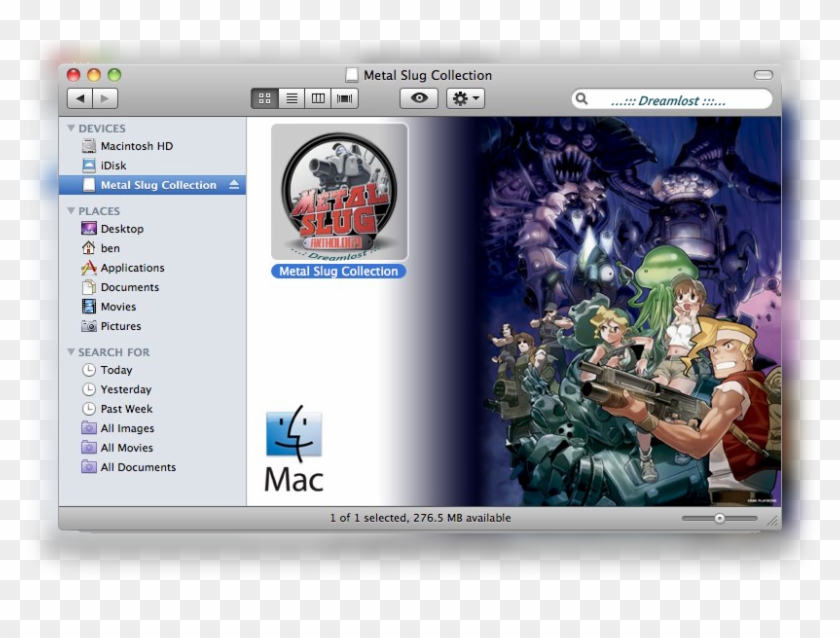Click the Pictures camera icon in sidebar
This screenshot has width=840, height=638.
point(88,326)
